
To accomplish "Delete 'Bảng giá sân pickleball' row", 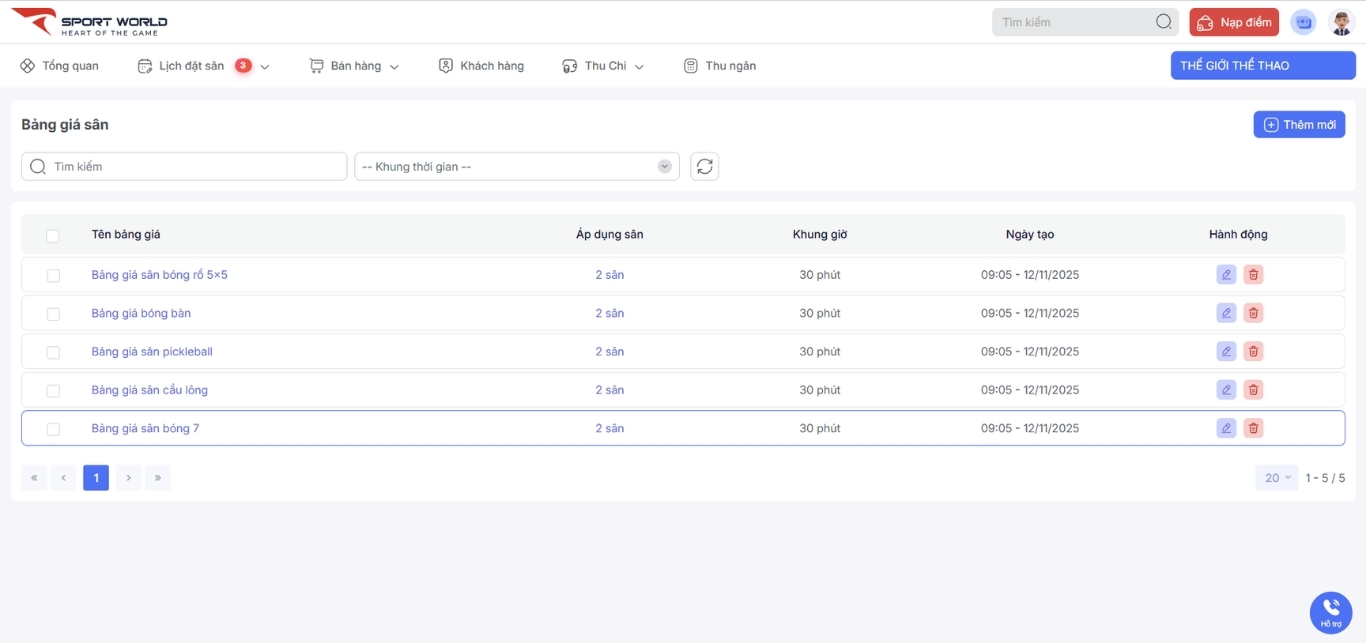I will [1253, 351].
